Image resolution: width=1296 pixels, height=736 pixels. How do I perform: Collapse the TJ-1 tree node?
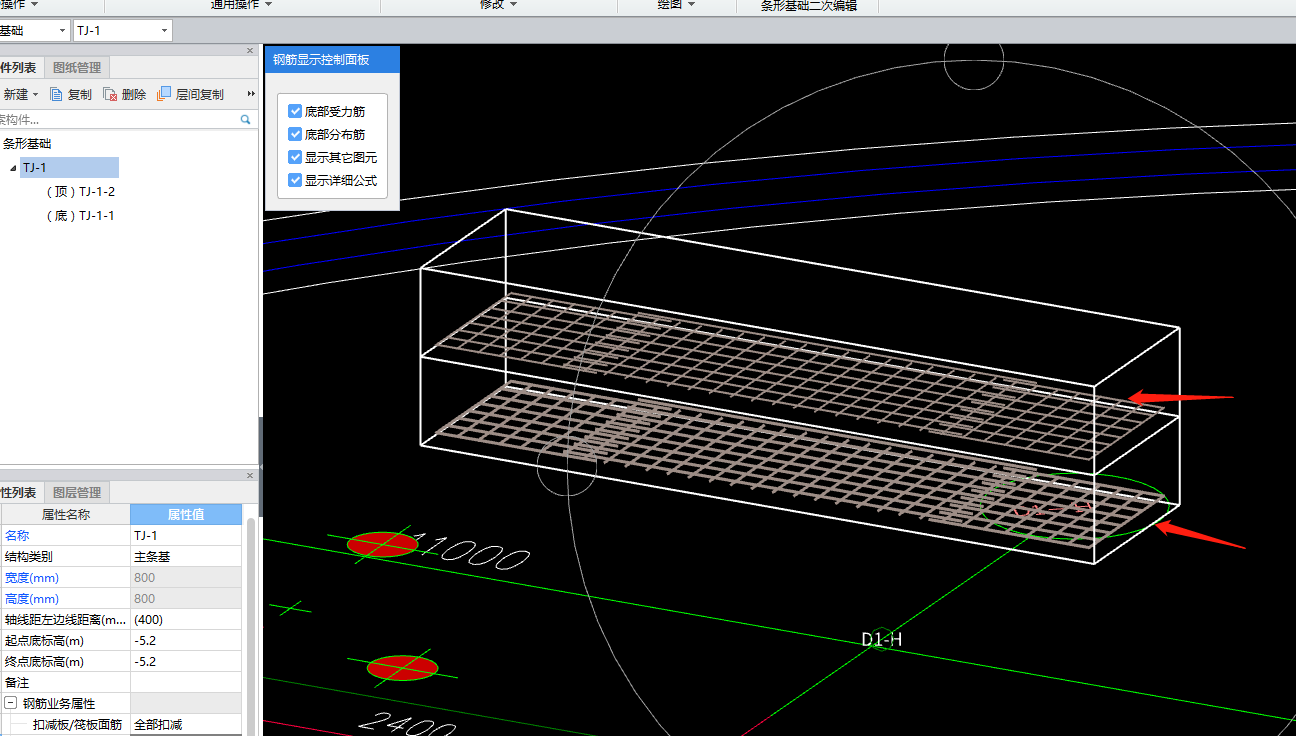pos(13,168)
